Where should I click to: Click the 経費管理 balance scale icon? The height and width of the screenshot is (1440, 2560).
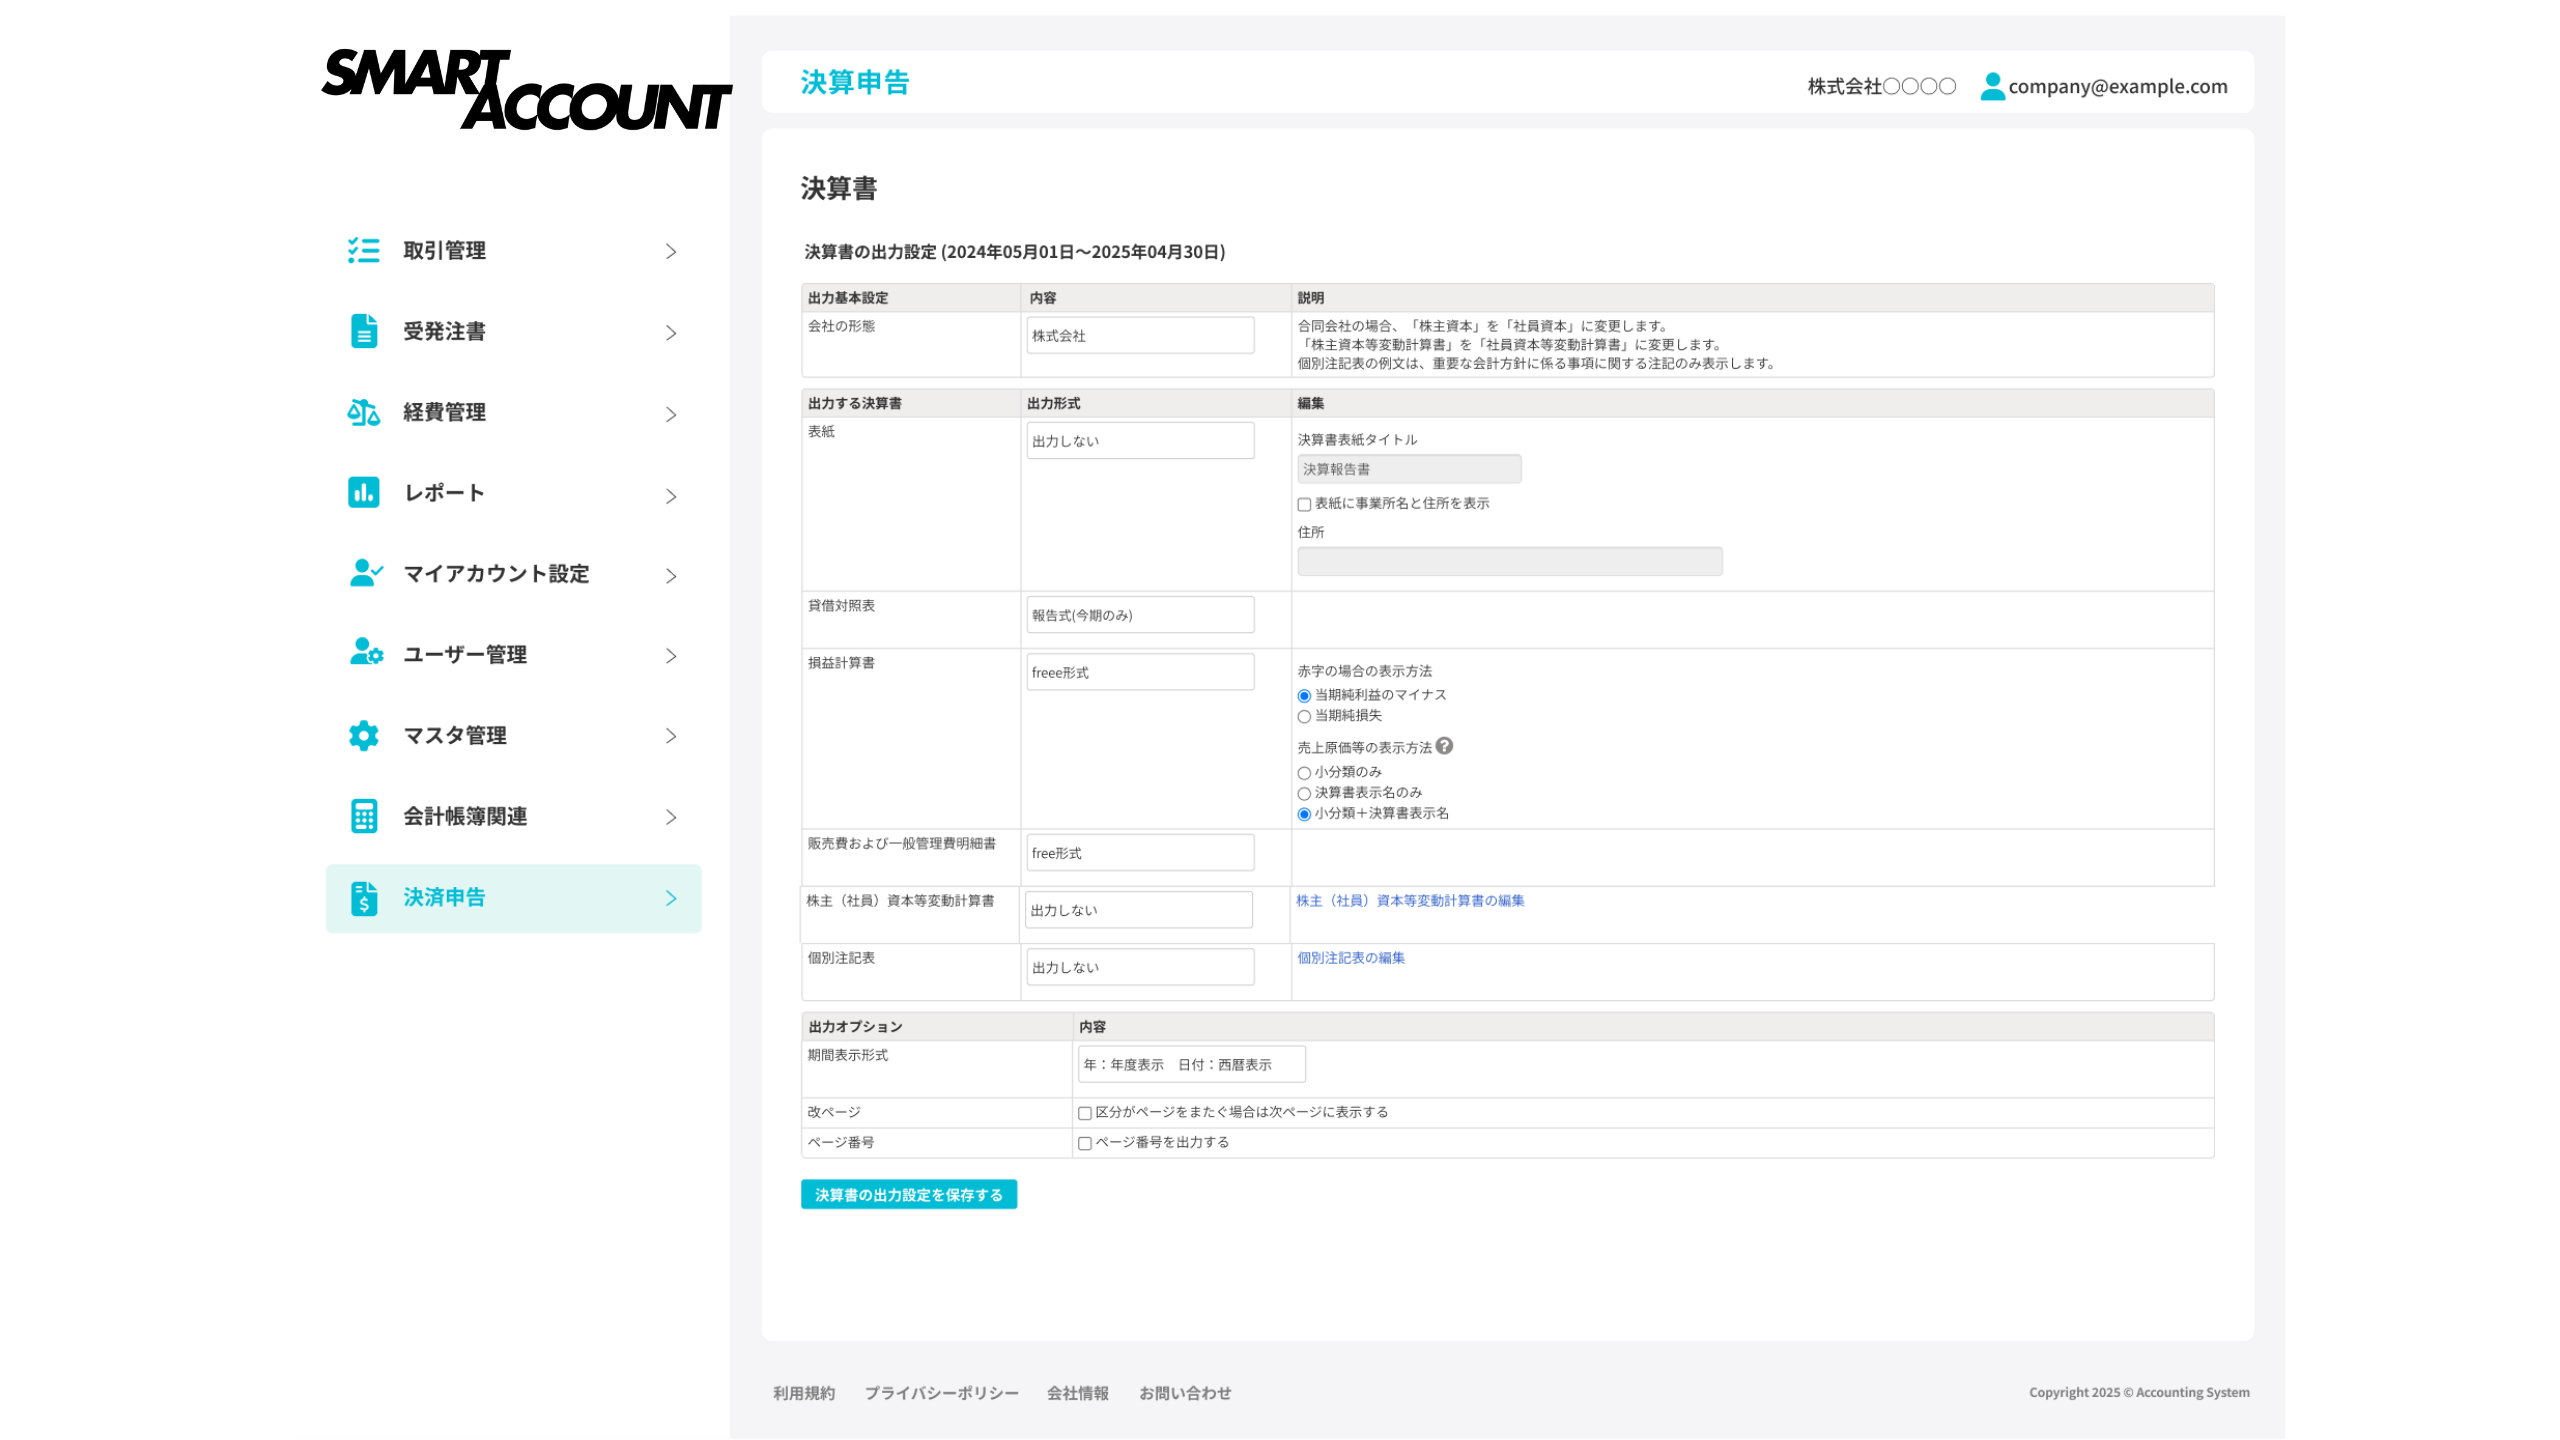point(363,412)
